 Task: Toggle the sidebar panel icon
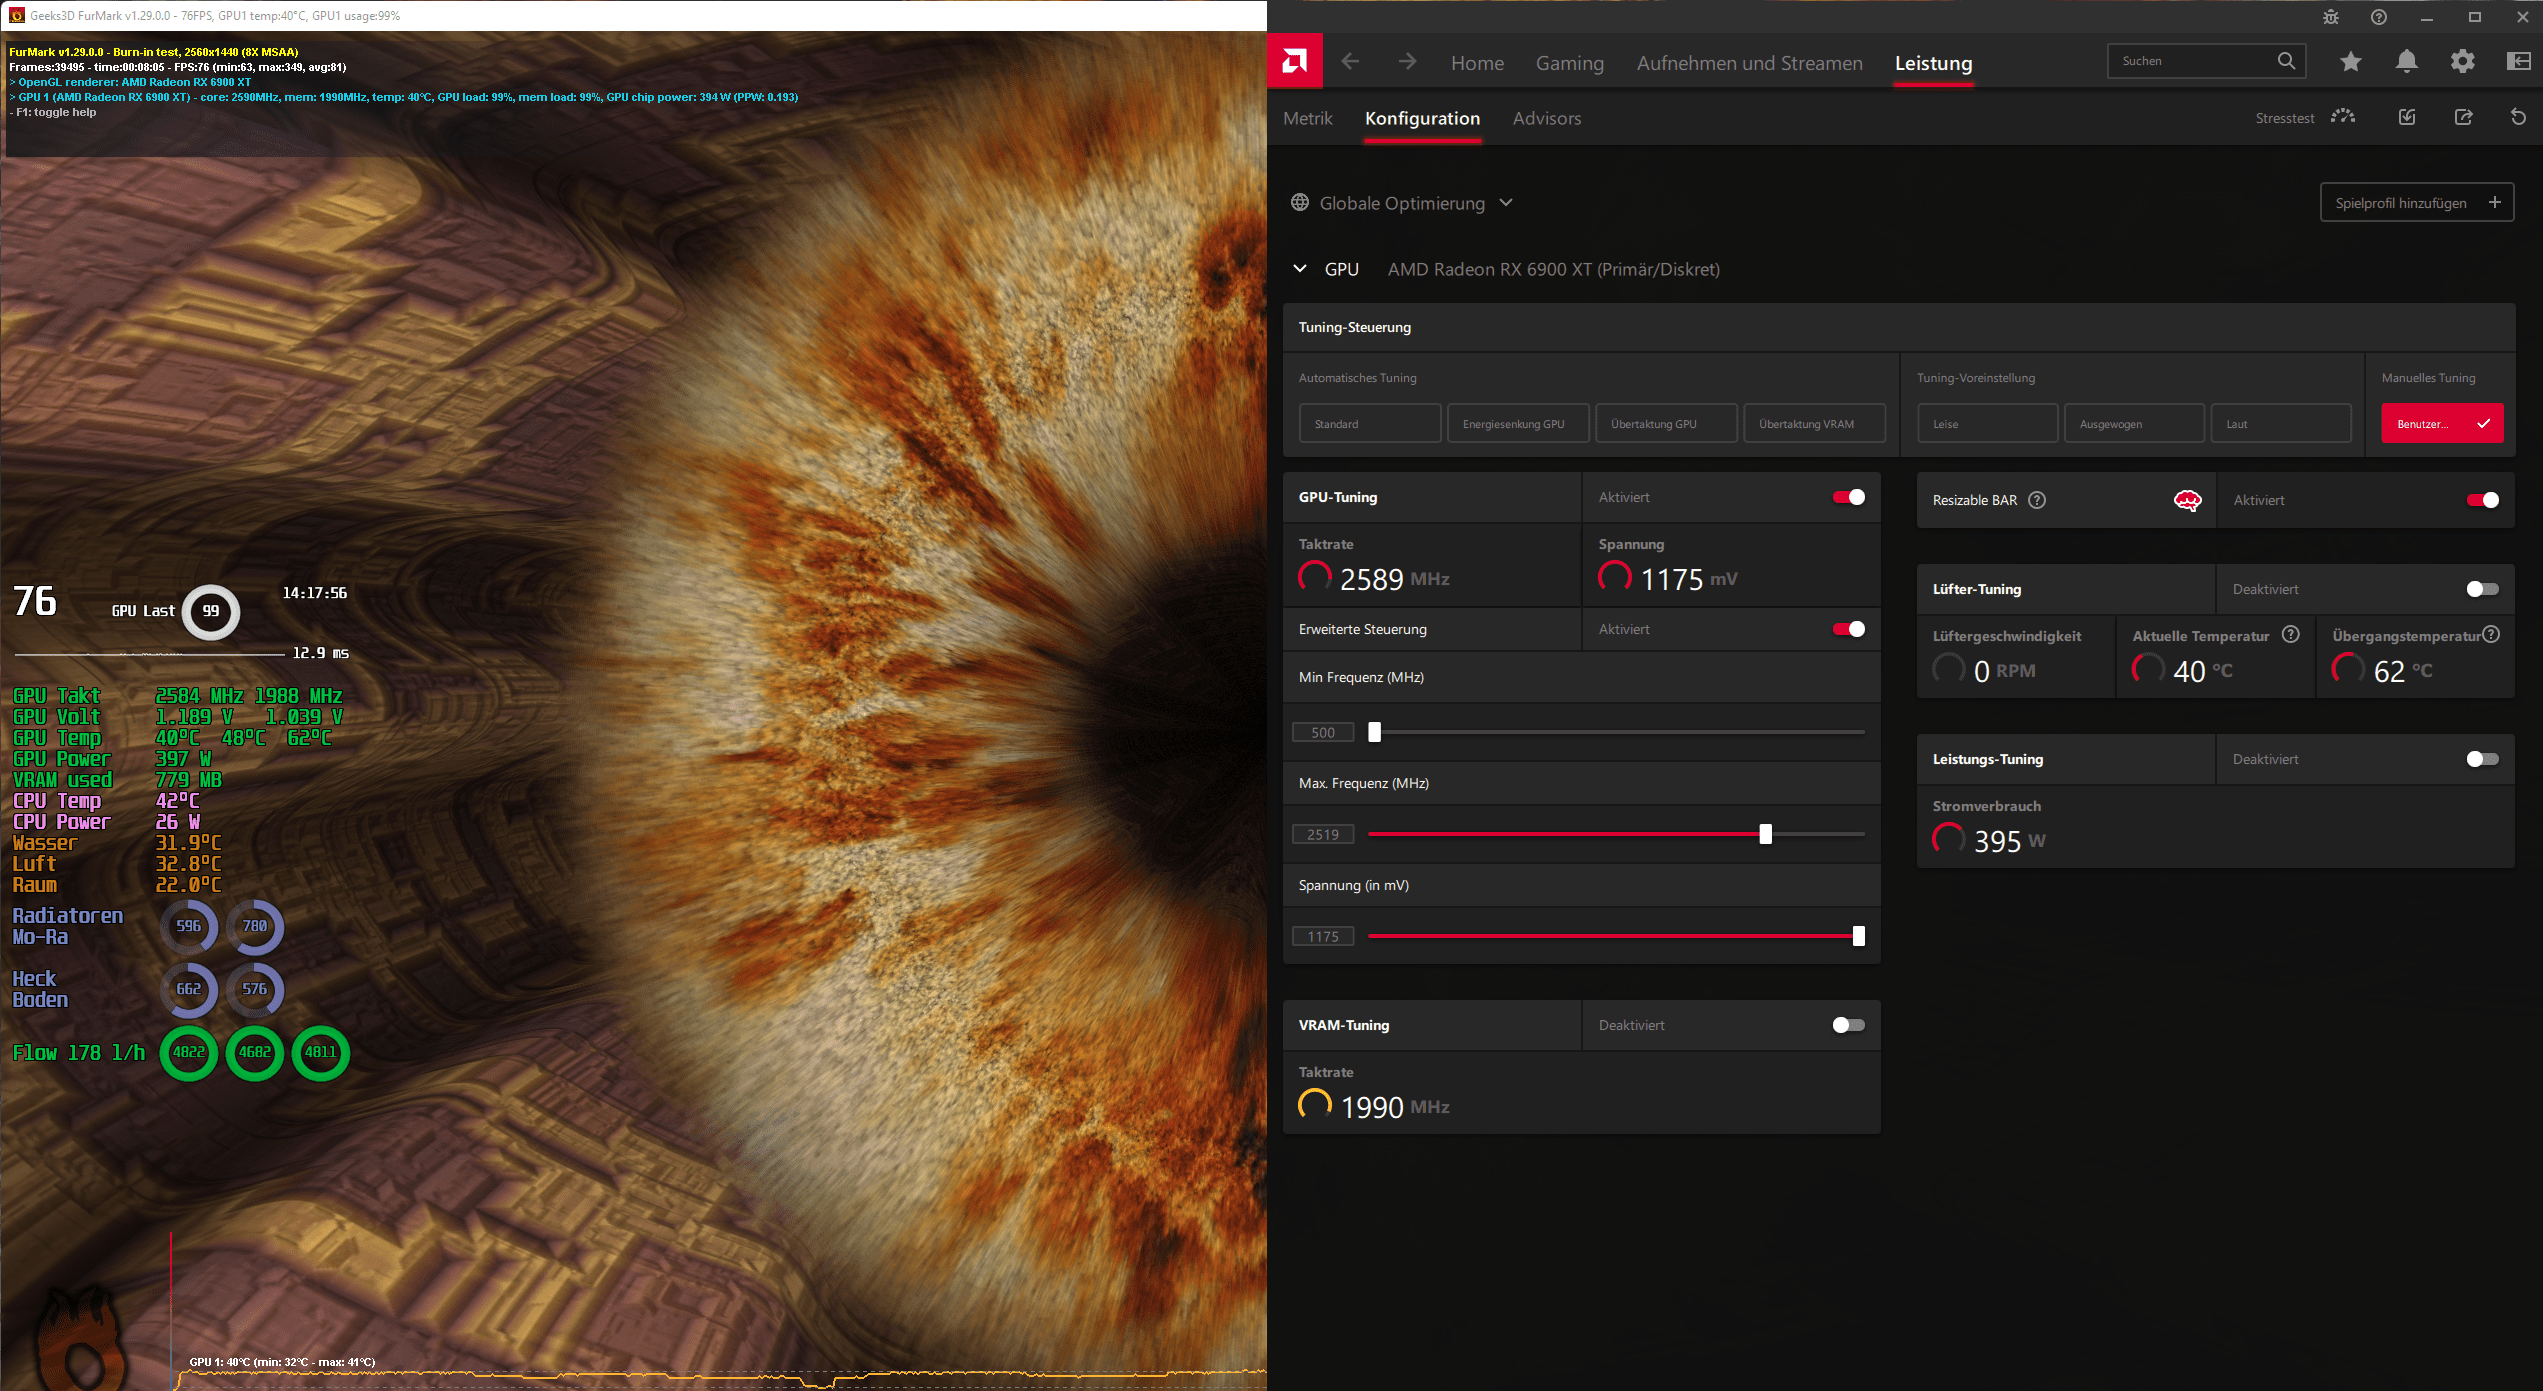2518,62
